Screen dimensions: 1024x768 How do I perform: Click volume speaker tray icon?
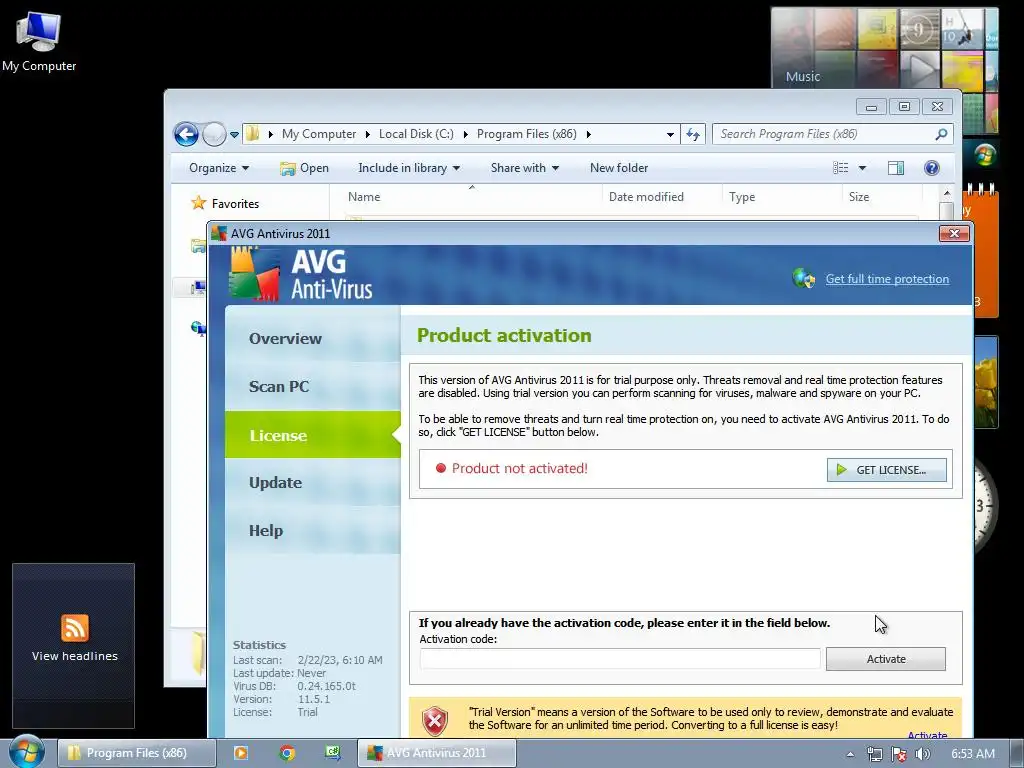[x=923, y=754]
